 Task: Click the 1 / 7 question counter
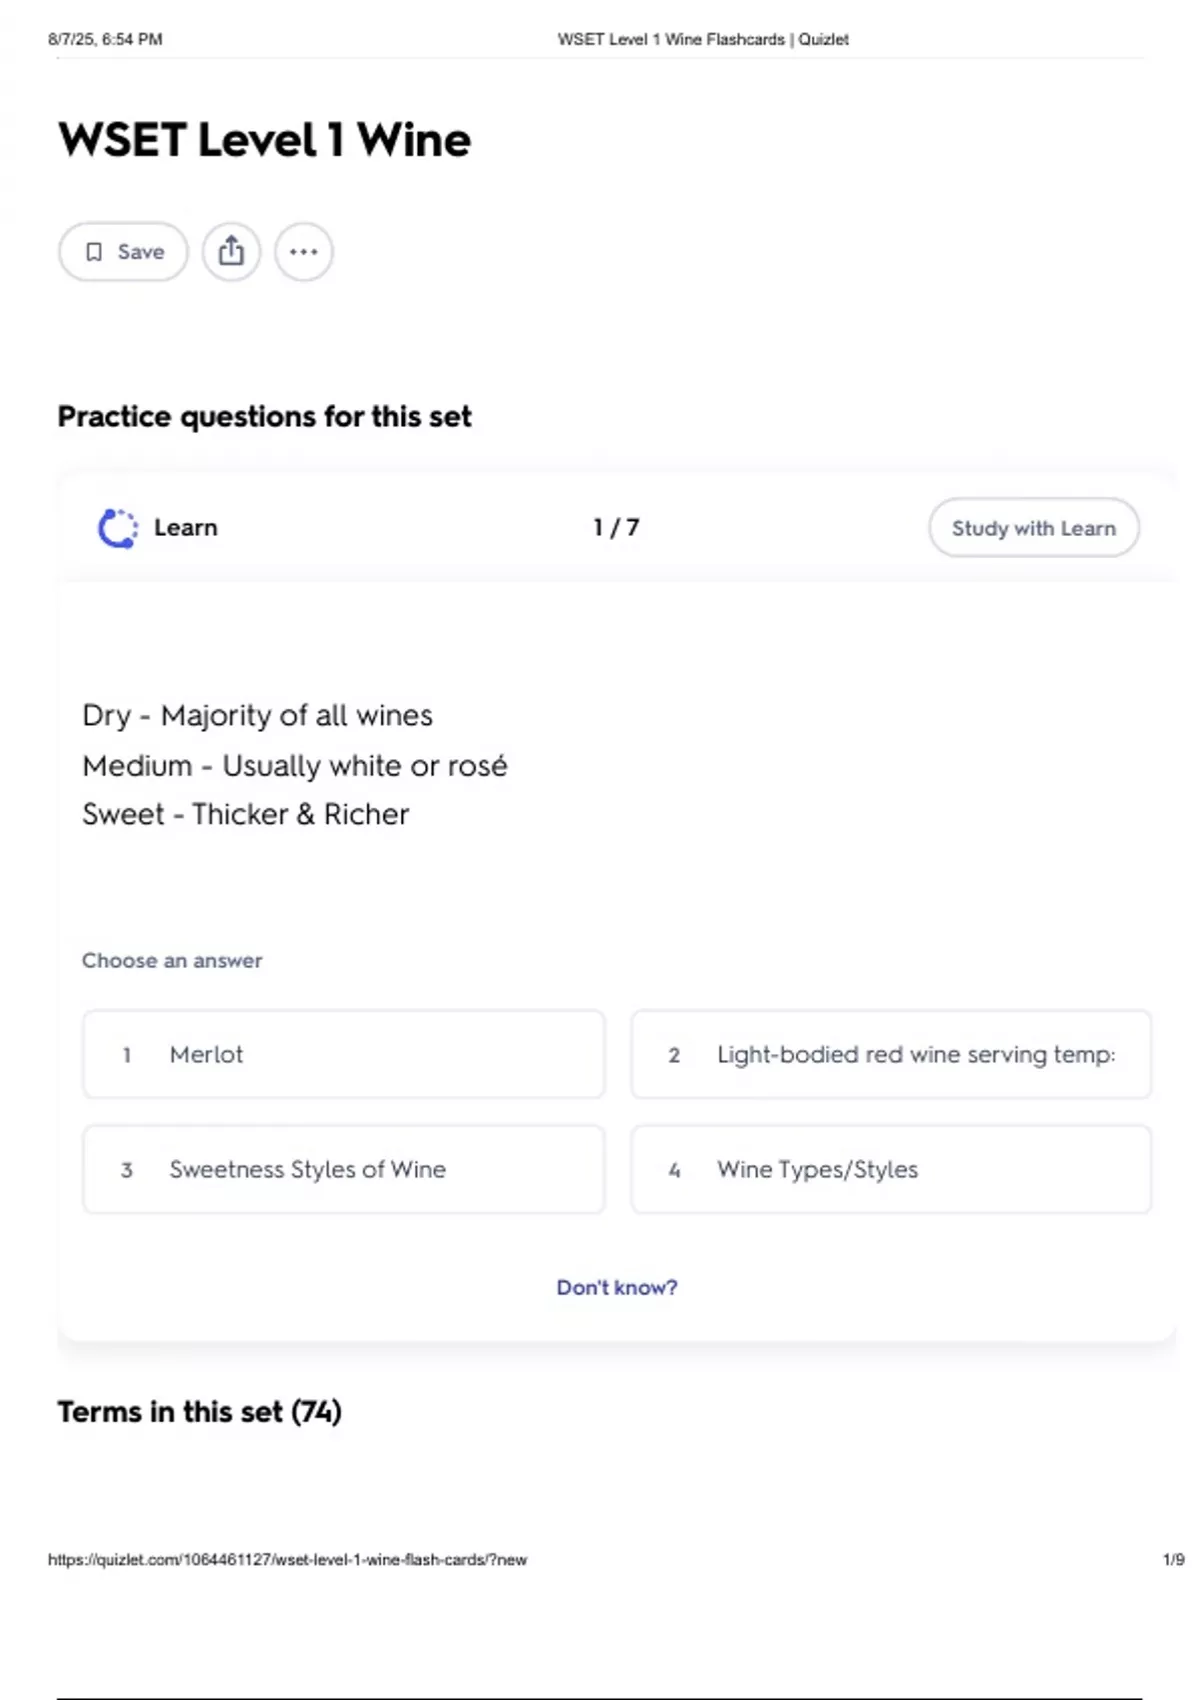pyautogui.click(x=616, y=527)
